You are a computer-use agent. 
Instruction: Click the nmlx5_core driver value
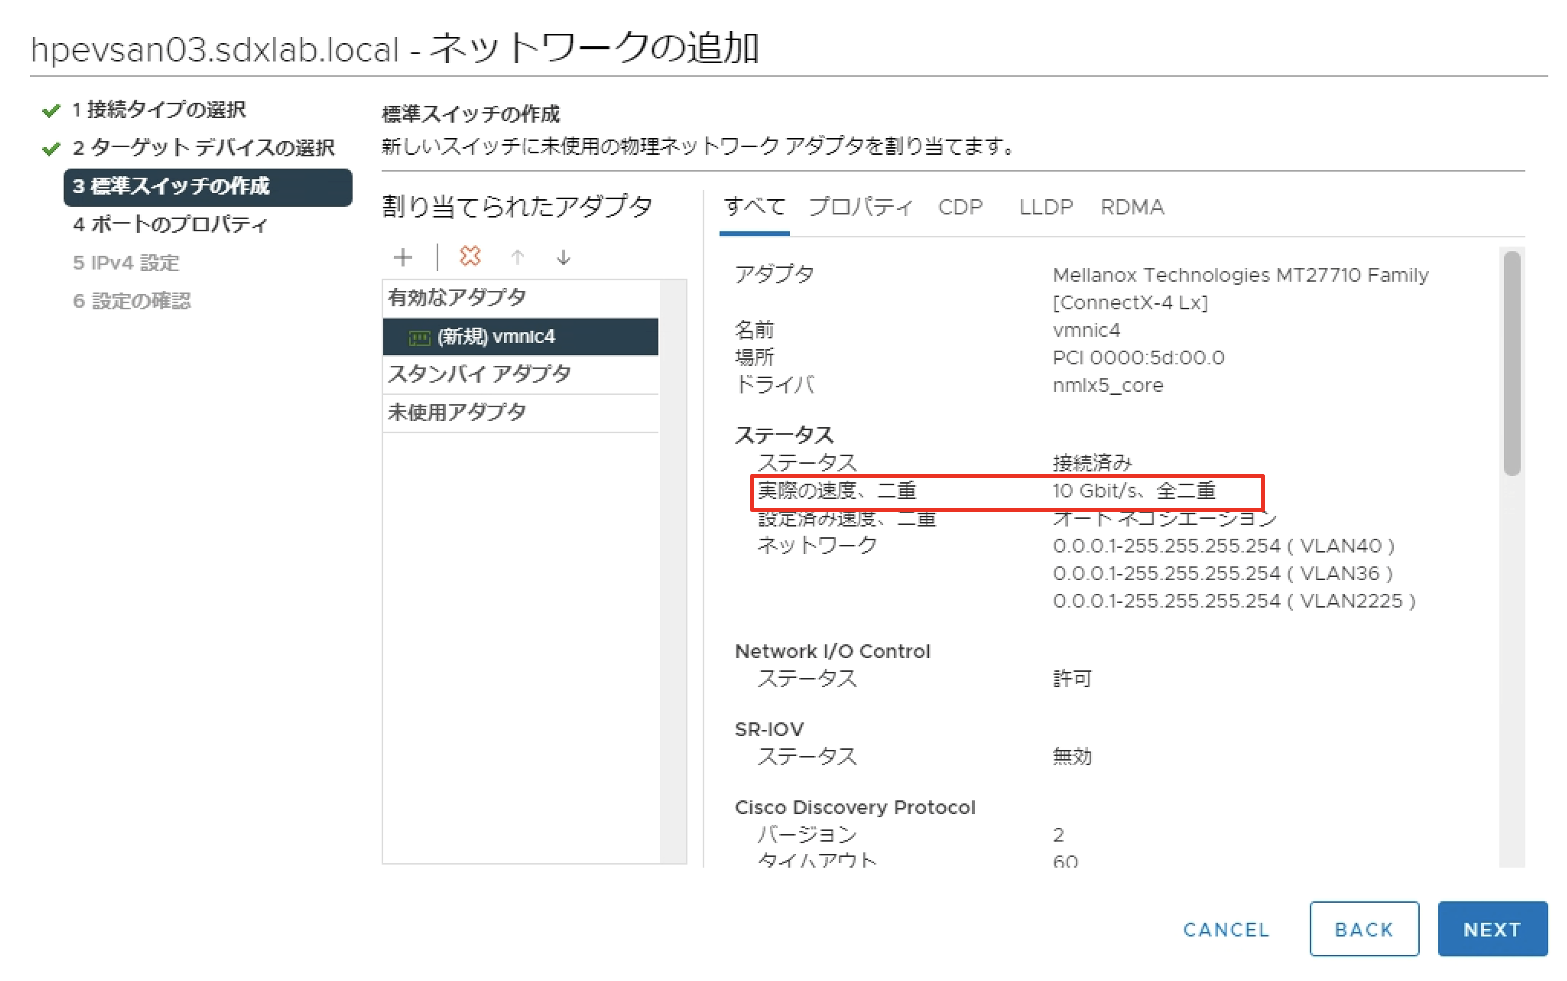click(1108, 386)
